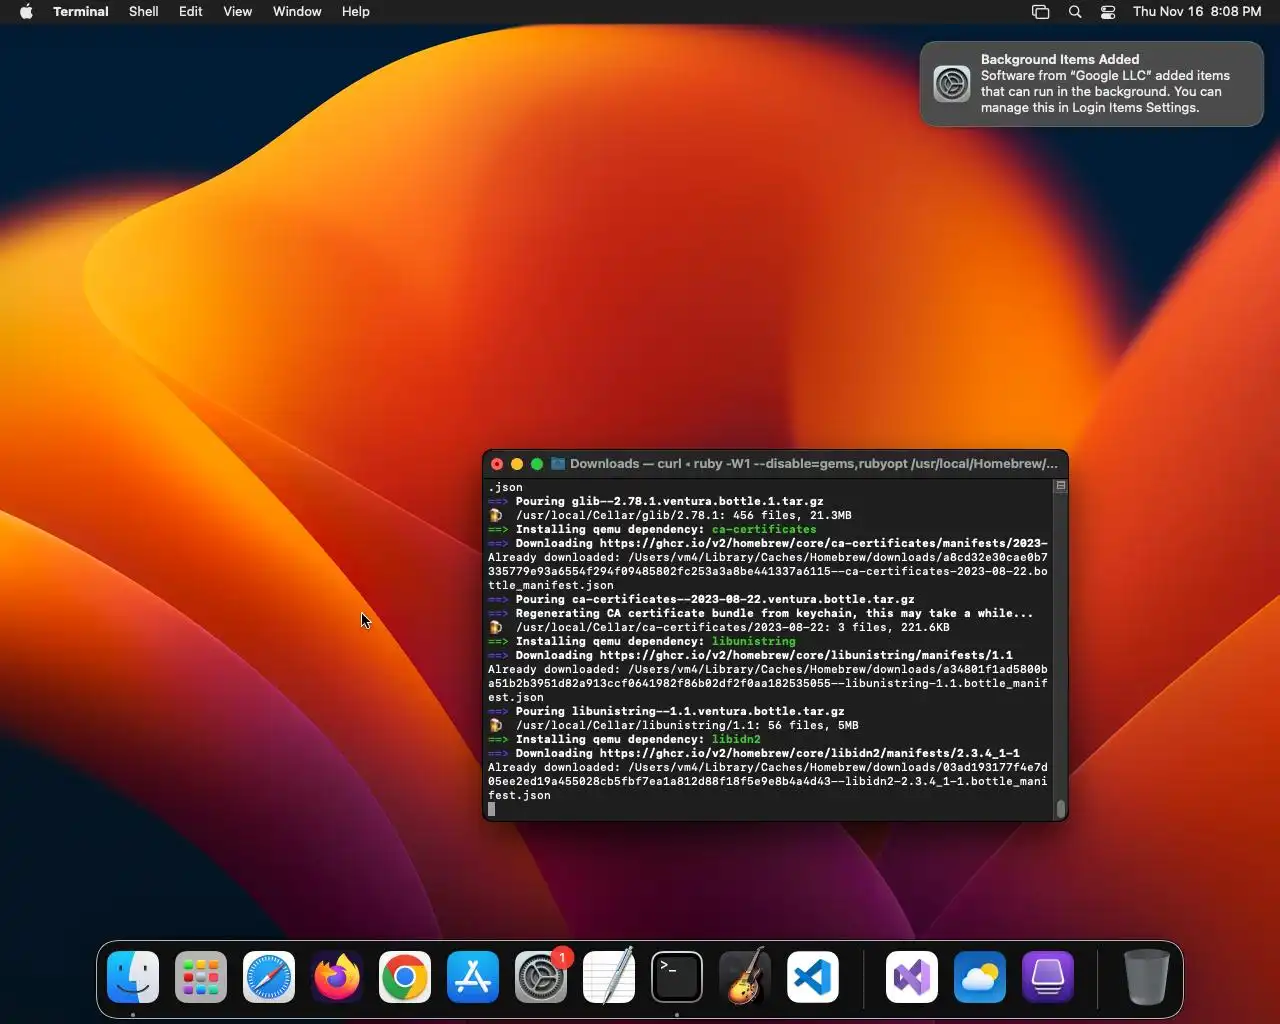
Task: Click the green 'libunistring' dependency text
Action: coord(754,642)
